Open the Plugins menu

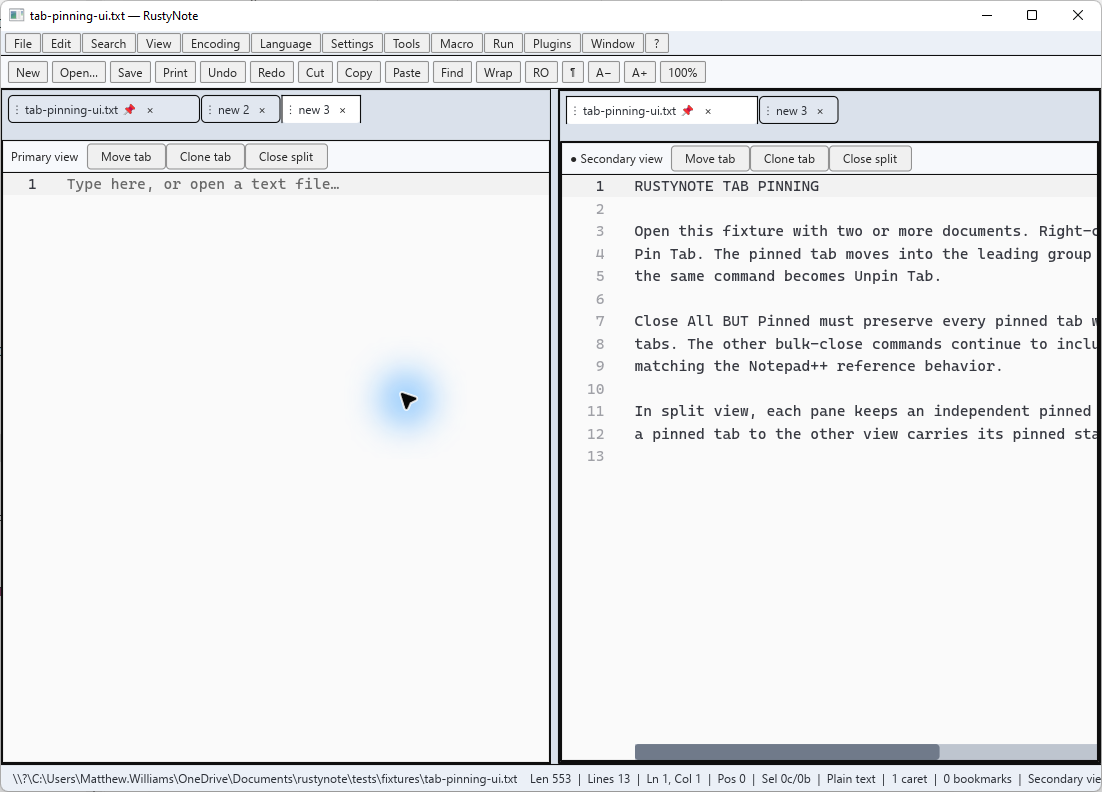(552, 44)
